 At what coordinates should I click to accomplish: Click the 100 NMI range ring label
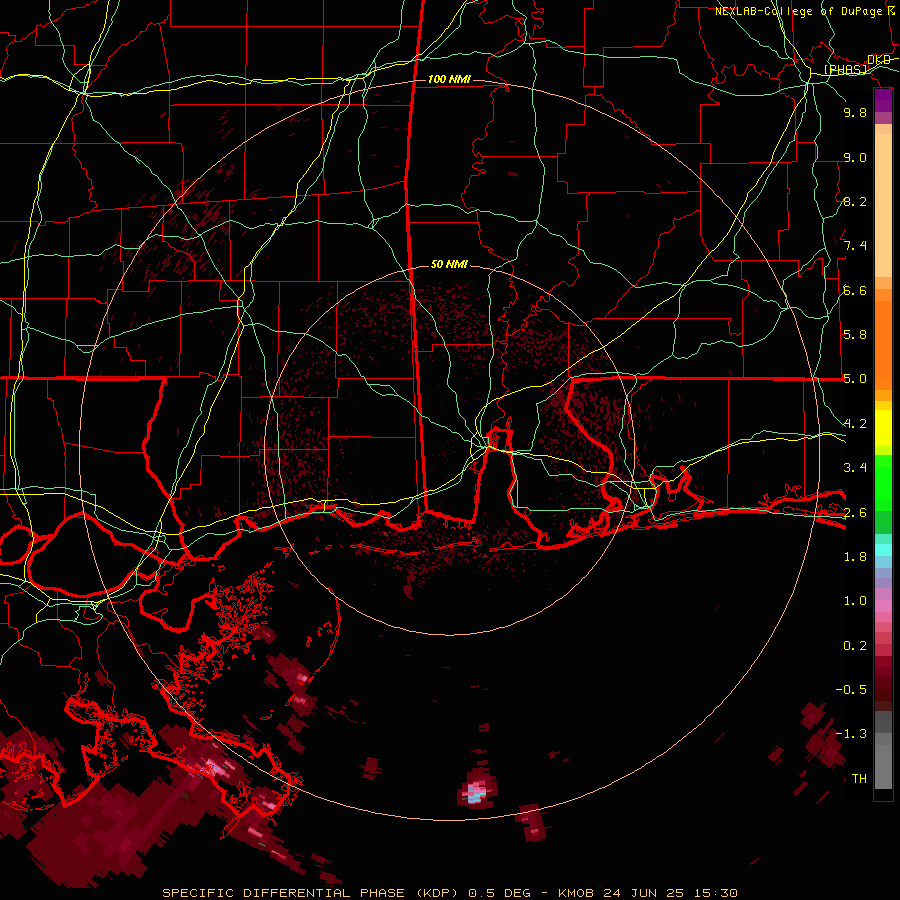449,79
